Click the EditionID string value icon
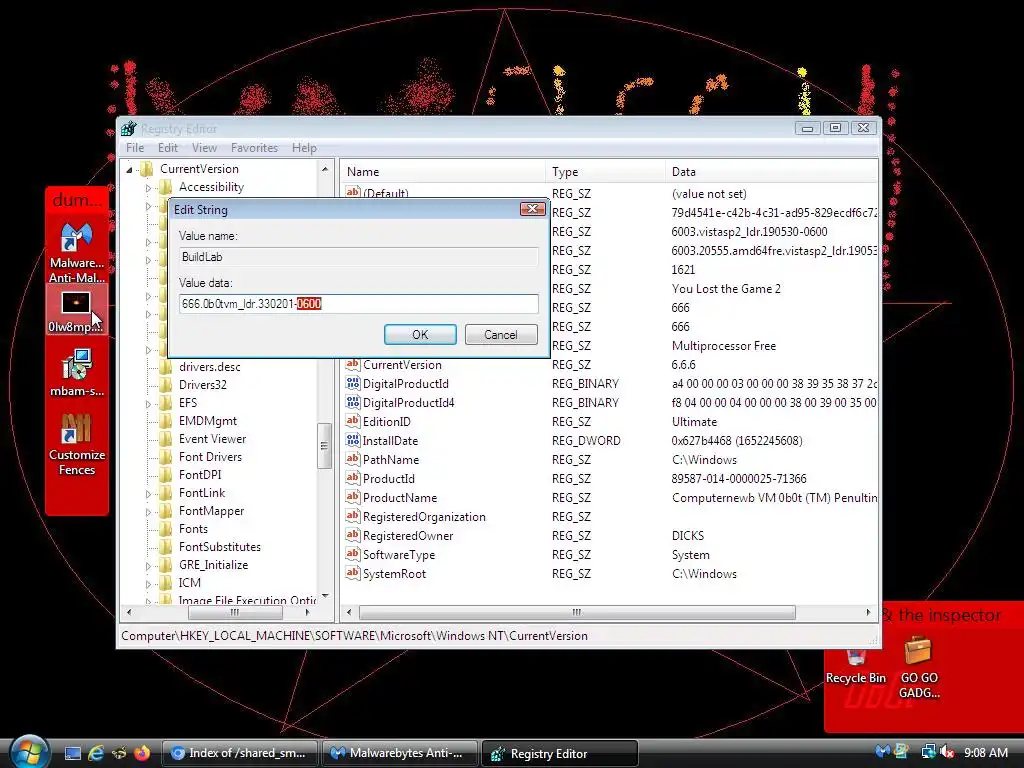The image size is (1024, 768). pos(353,421)
